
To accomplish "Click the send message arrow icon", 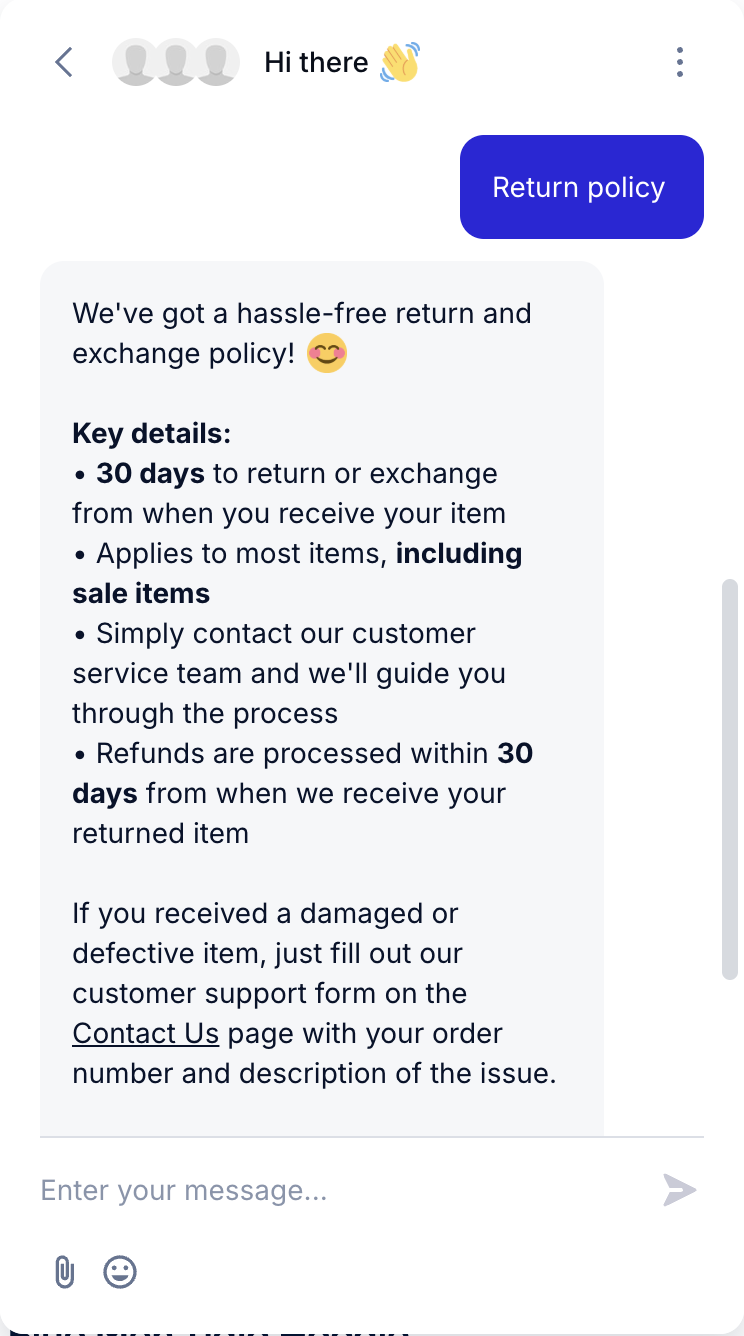I will 680,1190.
